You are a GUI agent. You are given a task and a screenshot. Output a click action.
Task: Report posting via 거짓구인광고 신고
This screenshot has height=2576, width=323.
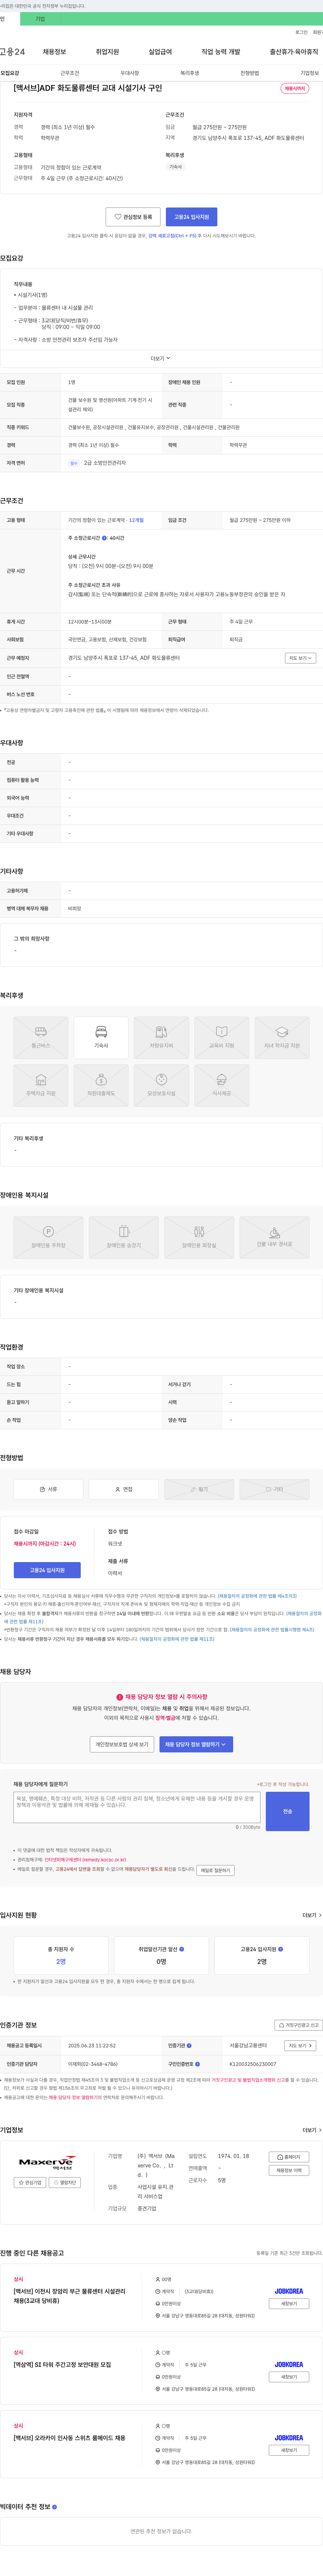299,2025
